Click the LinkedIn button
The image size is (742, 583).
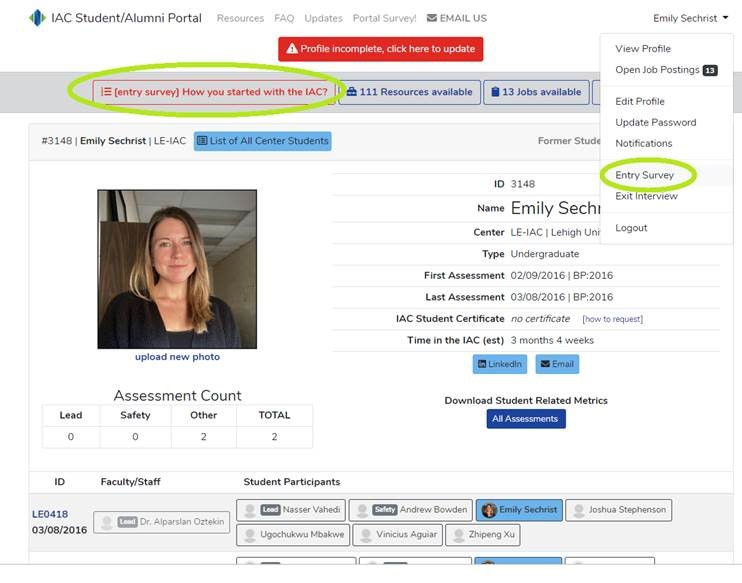tap(500, 364)
